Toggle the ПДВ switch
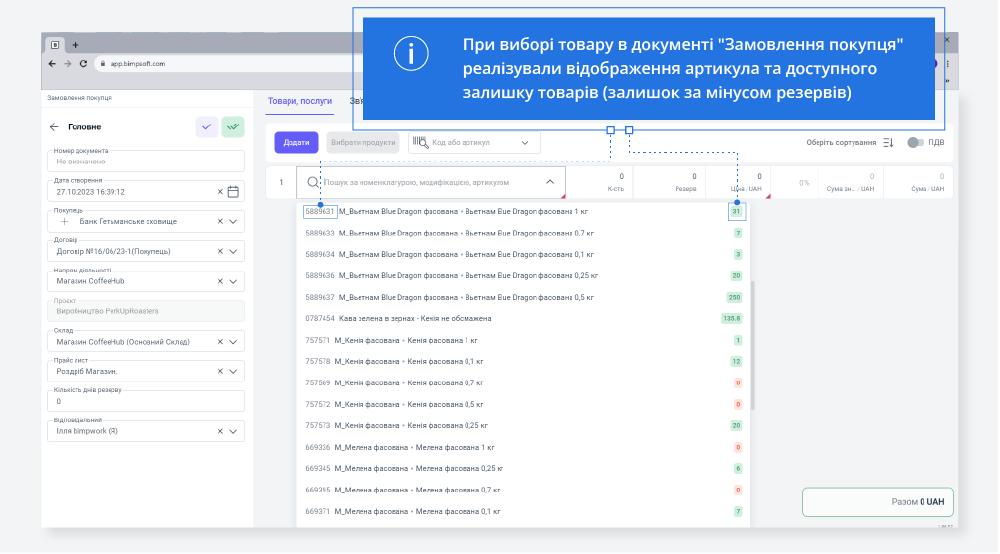This screenshot has height=554, width=1000. click(x=915, y=143)
